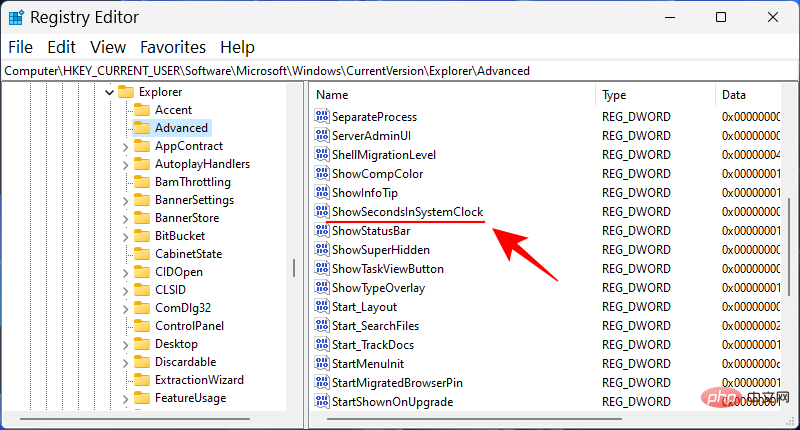Select the ShowTaskViewButton value icon
This screenshot has height=430, width=800.
tap(322, 269)
